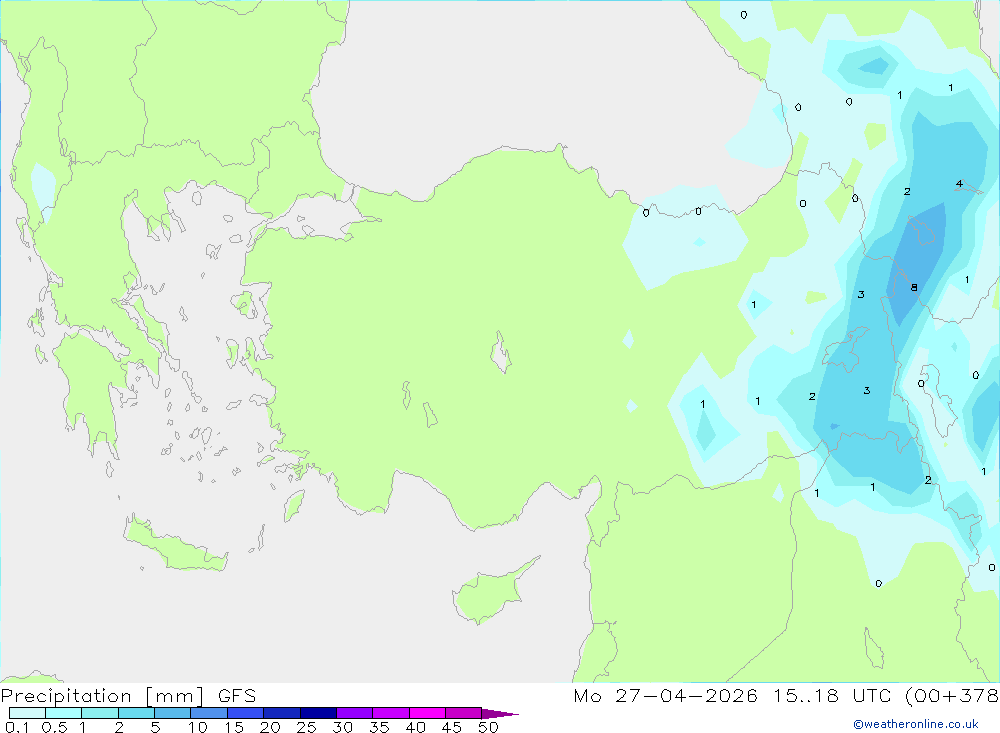Screen dimensions: 1000x733
Task: Click the legend label "25"
Action: click(x=306, y=727)
